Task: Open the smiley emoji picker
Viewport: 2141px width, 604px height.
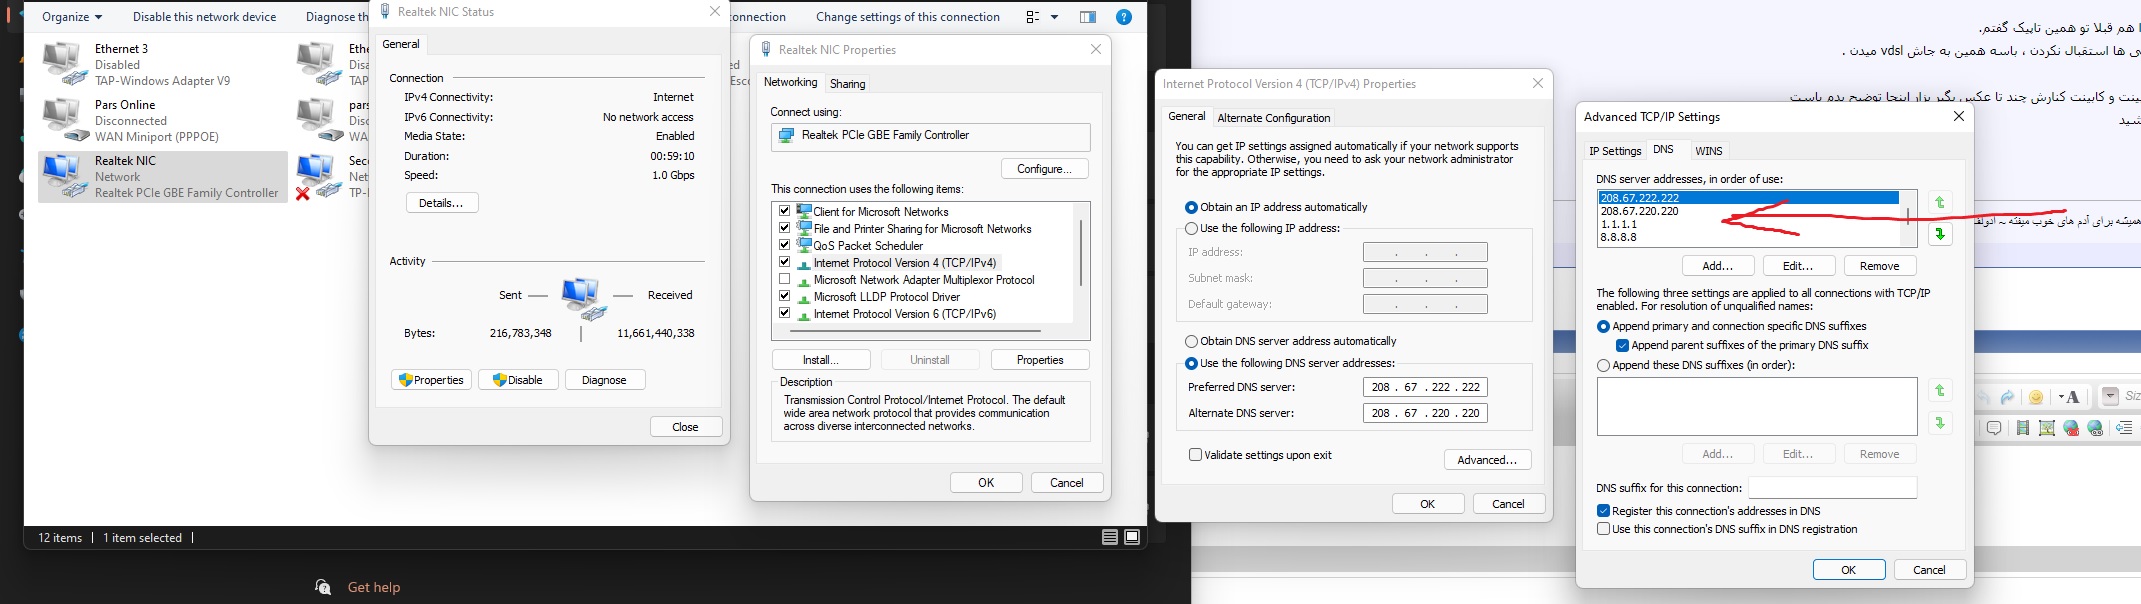Action: click(x=2036, y=397)
